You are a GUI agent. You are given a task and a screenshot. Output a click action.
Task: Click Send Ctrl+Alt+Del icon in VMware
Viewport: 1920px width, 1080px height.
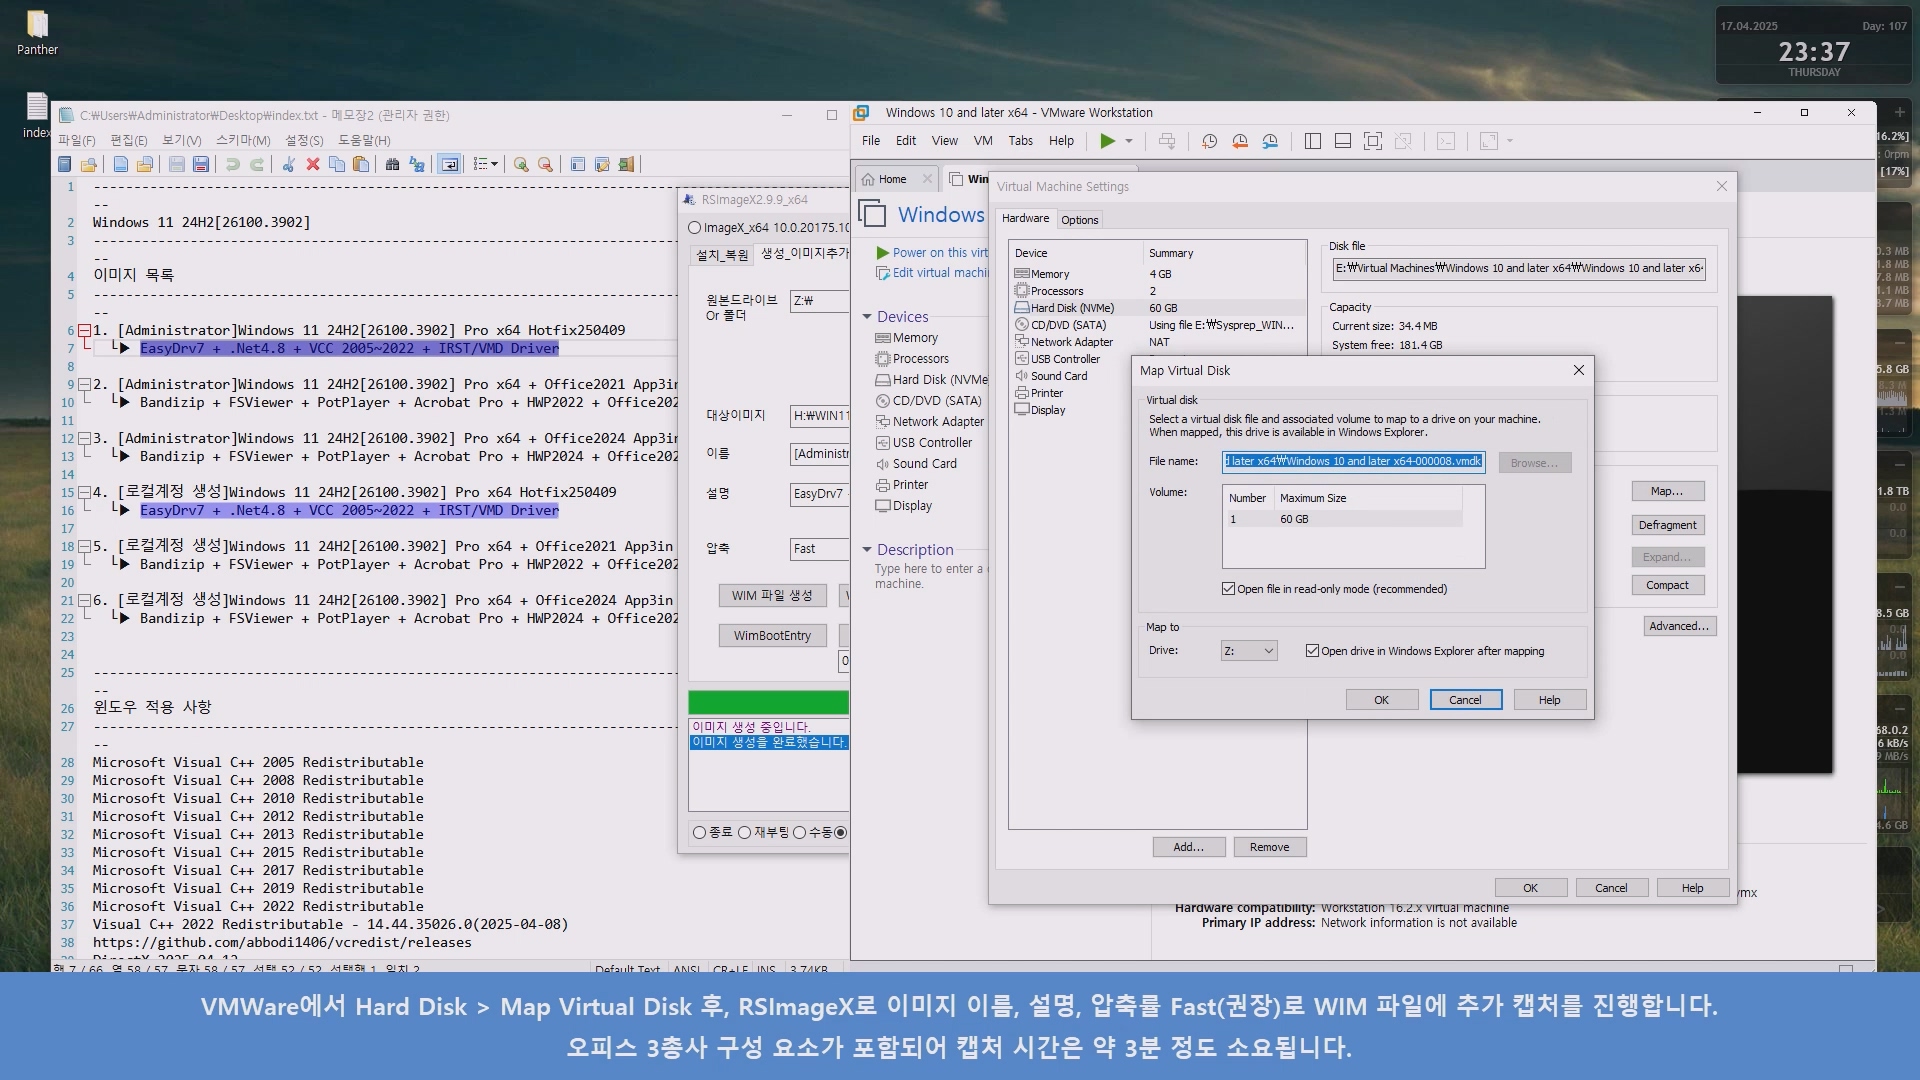(1167, 141)
